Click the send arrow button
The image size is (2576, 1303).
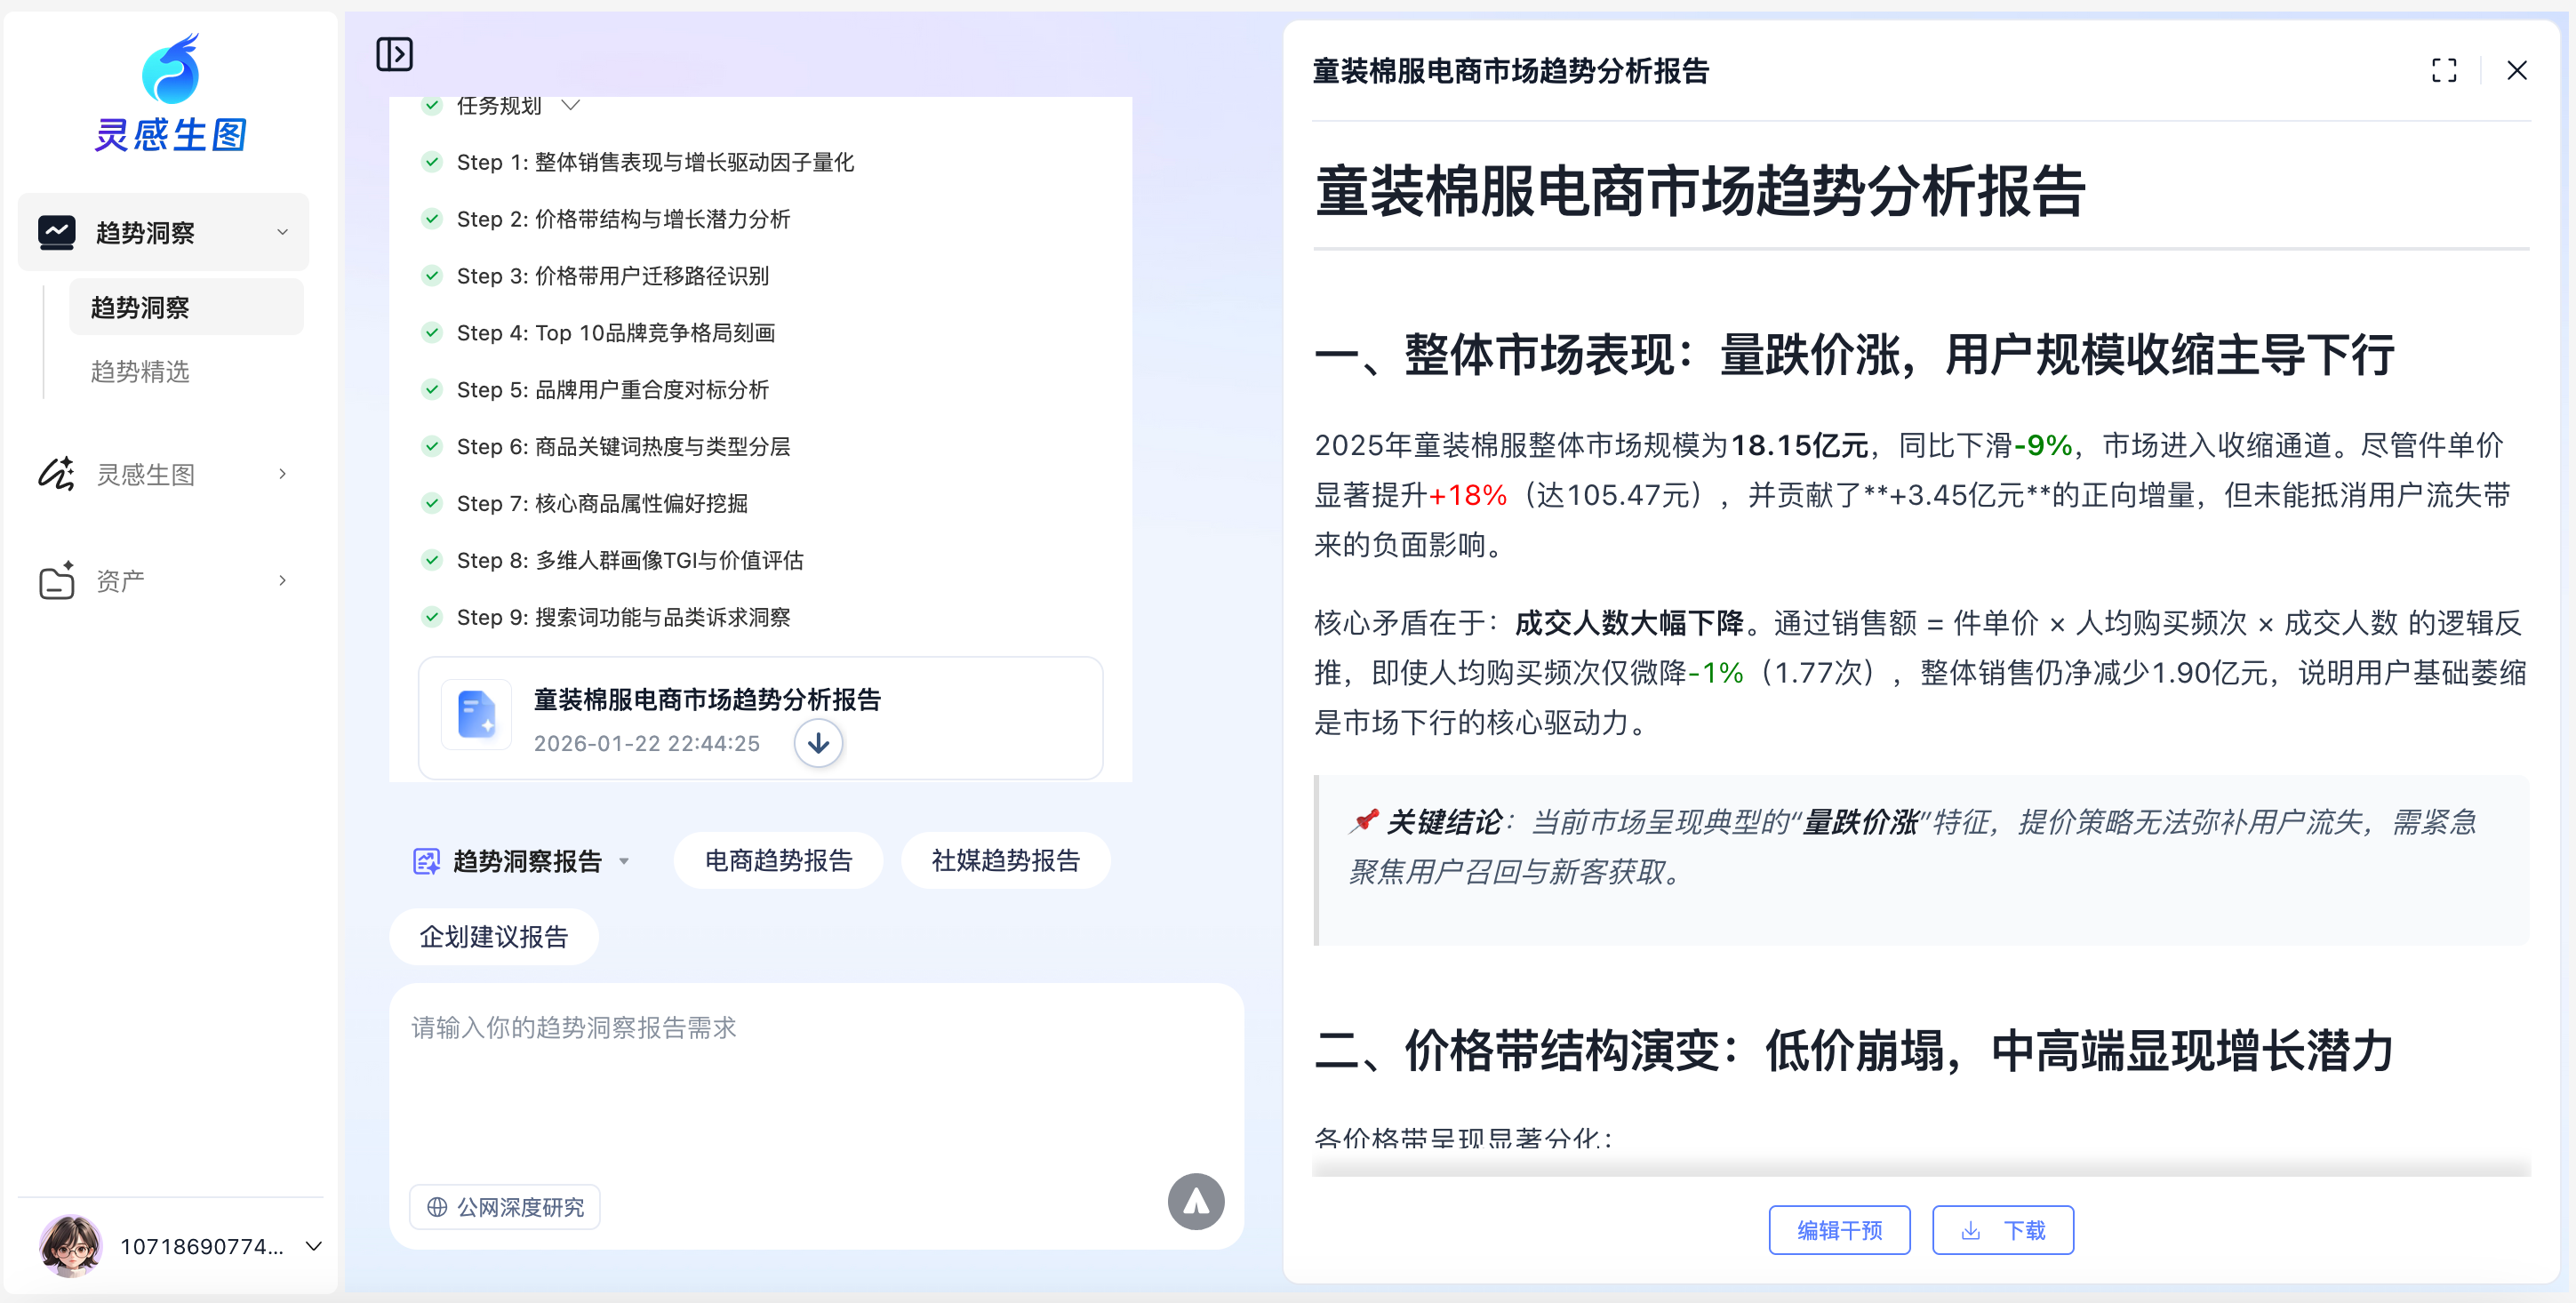(x=1195, y=1201)
